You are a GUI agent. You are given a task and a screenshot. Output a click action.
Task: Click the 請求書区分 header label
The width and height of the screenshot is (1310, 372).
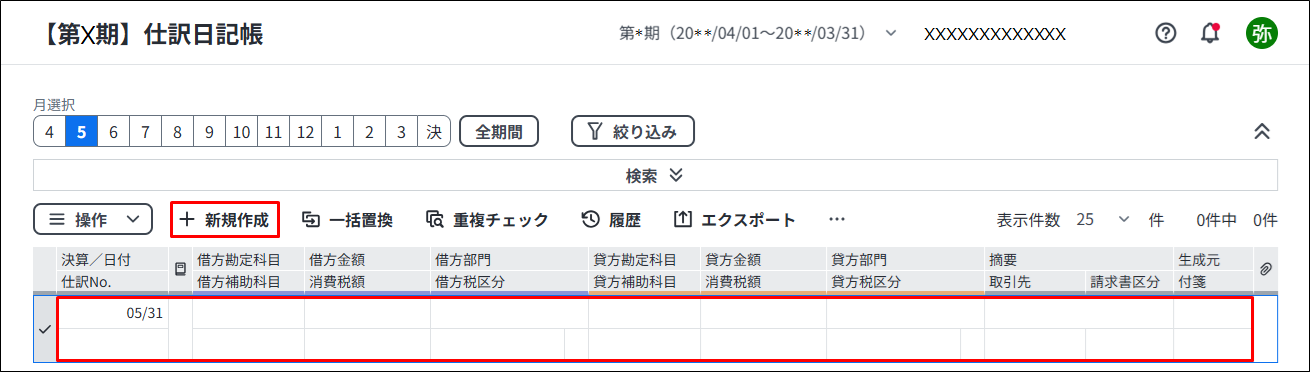click(x=1125, y=282)
